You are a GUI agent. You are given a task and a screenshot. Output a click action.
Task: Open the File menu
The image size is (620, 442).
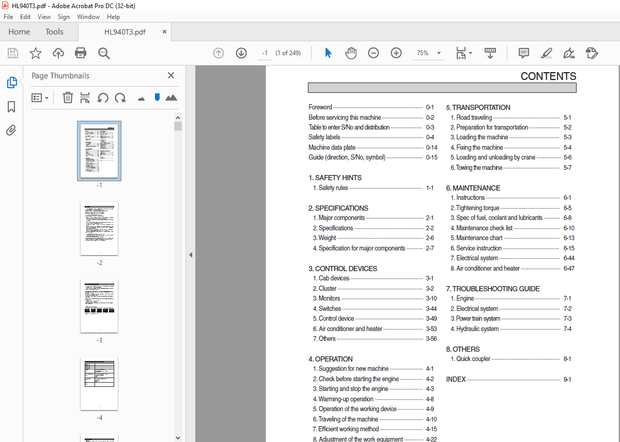click(x=8, y=17)
